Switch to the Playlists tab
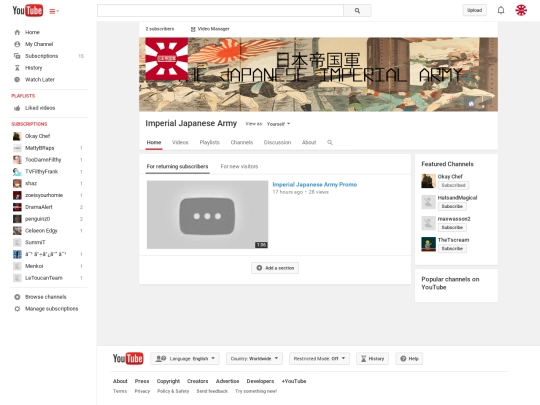 pos(209,143)
